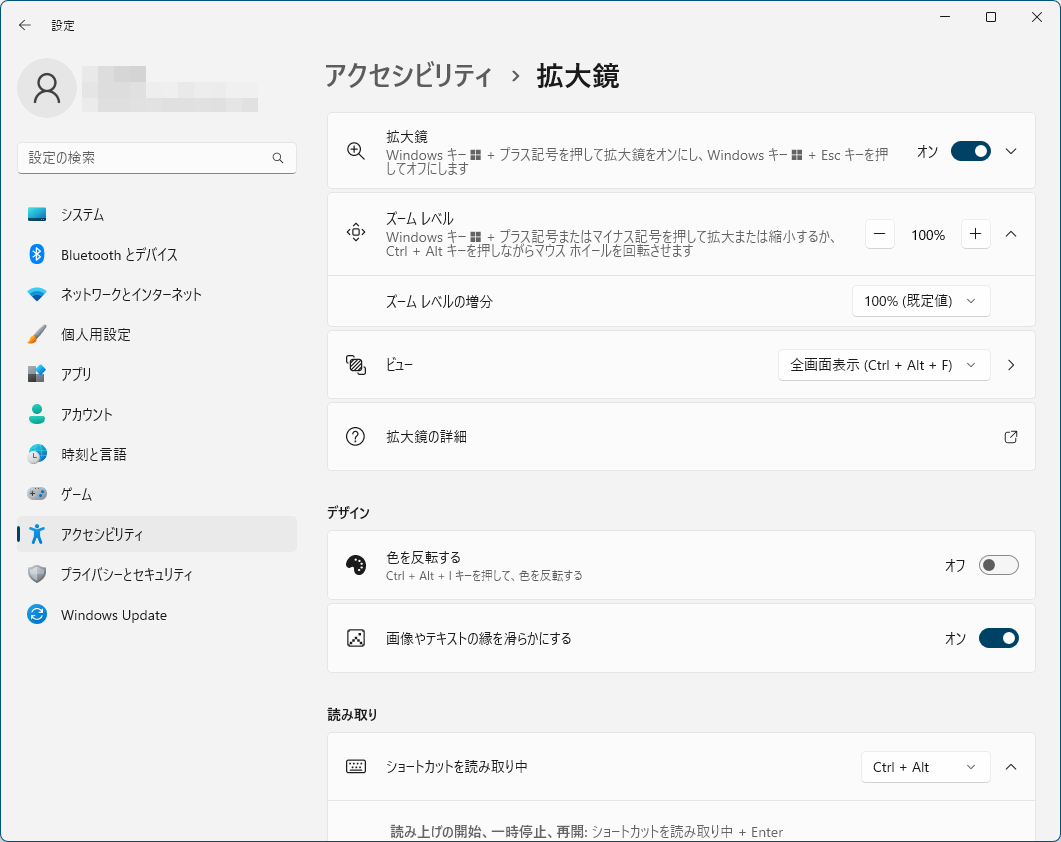This screenshot has height=842, width=1061.
Task: Click the システム monitor icon in sidebar
Action: 37,215
